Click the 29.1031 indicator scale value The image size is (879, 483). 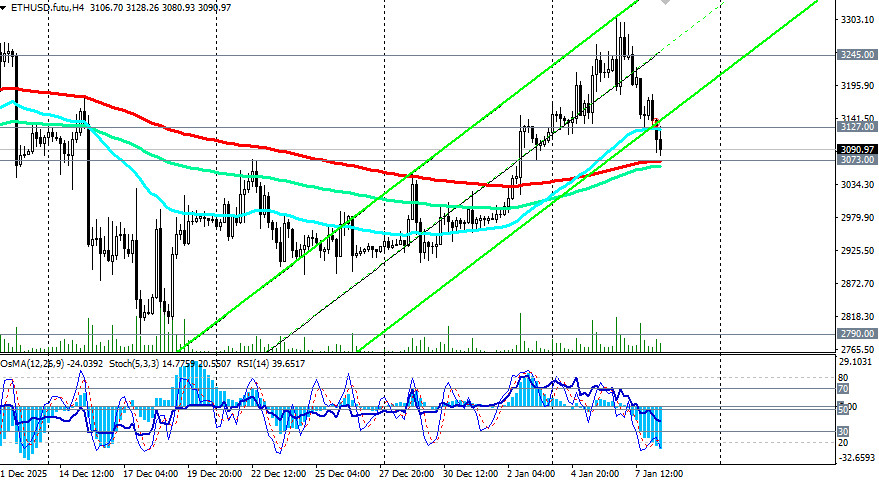(x=855, y=361)
